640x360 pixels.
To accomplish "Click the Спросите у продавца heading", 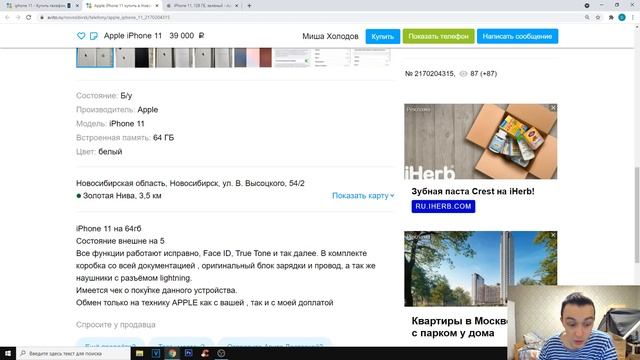I will tap(116, 325).
